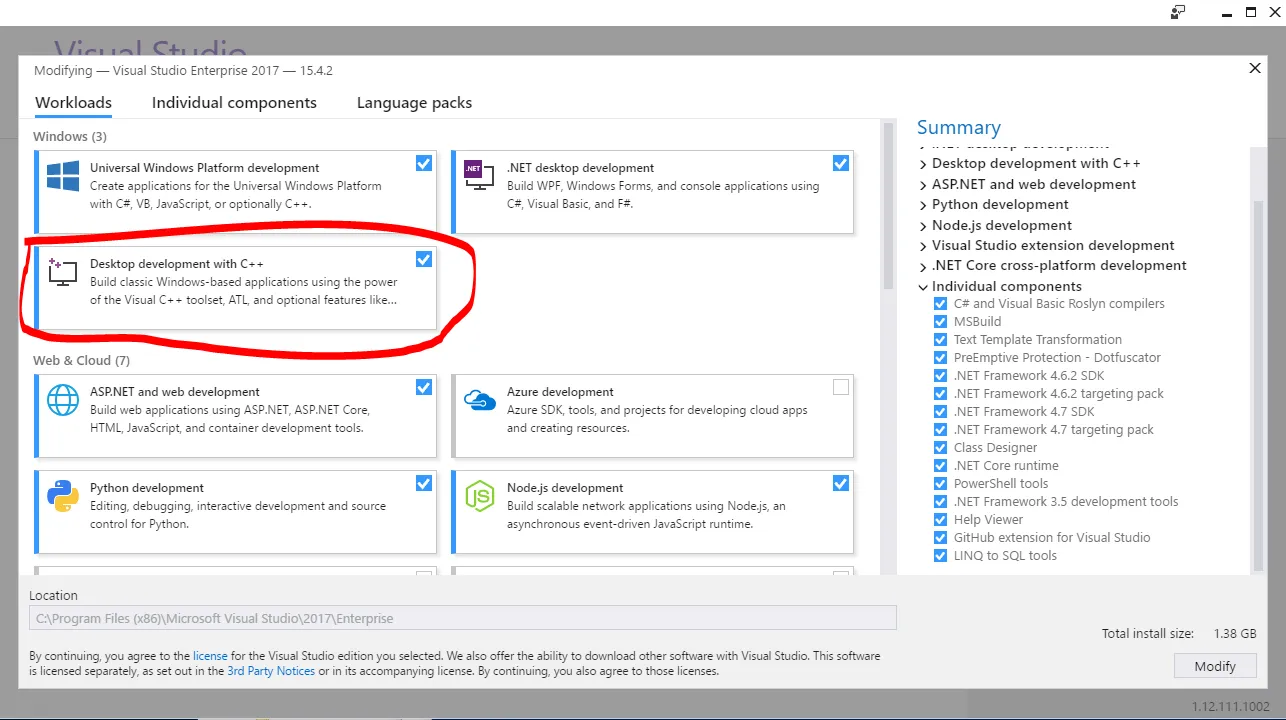Toggle the Desktop development with C++ workload checkbox

tap(424, 259)
